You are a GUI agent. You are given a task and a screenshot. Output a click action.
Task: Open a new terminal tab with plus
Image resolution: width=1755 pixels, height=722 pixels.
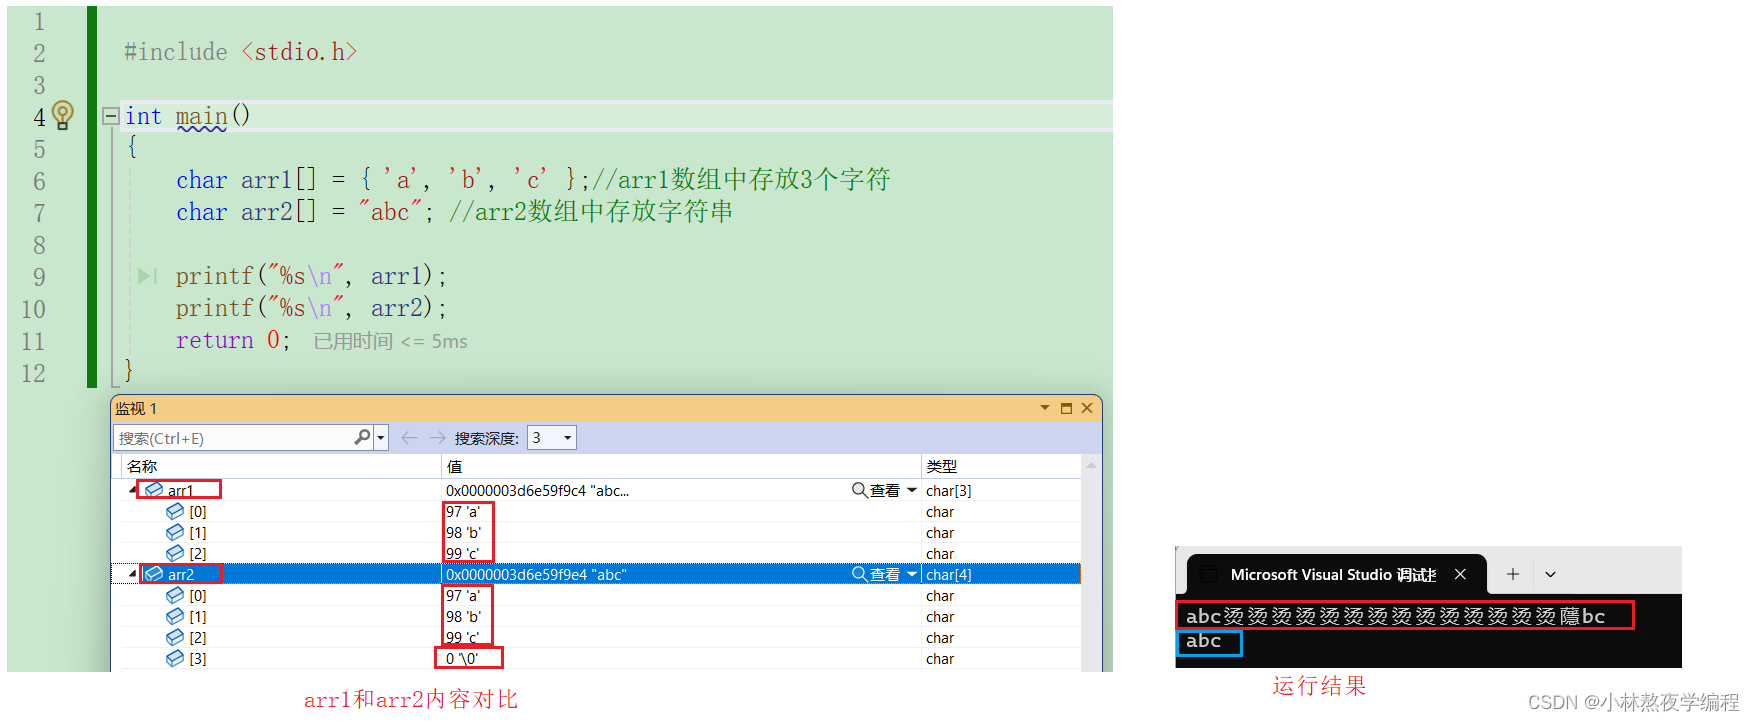pyautogui.click(x=1513, y=574)
